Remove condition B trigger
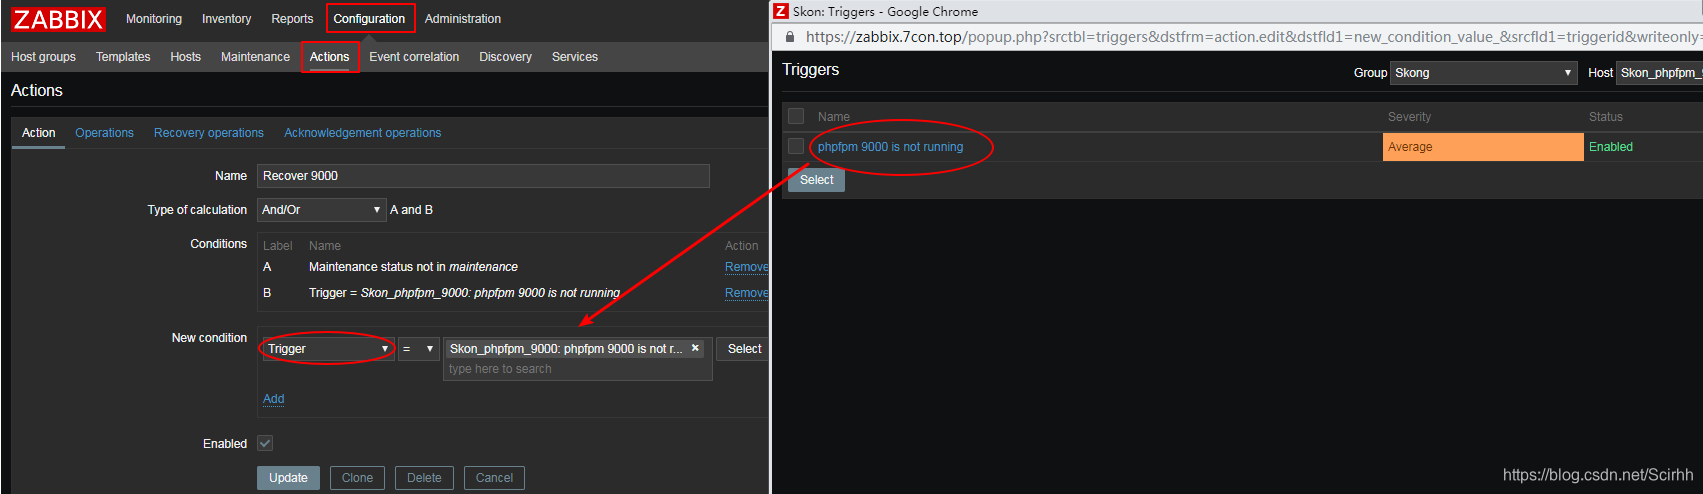Screen dimensions: 1703x494 tap(746, 293)
